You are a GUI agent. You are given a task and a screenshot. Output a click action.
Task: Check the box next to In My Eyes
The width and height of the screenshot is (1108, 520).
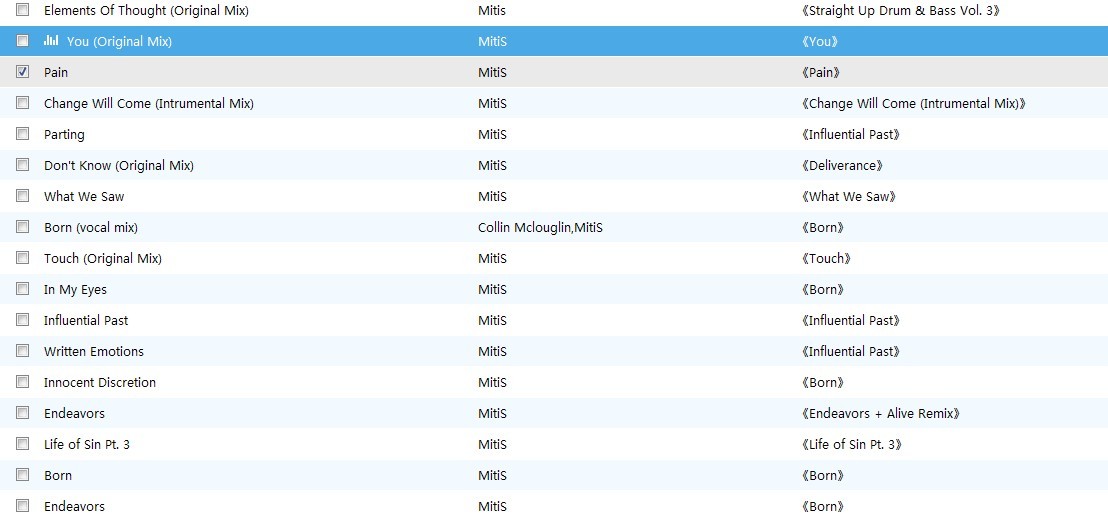pos(23,290)
